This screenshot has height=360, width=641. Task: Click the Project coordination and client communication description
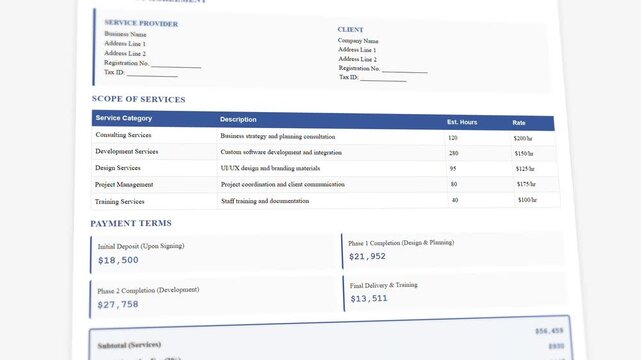pyautogui.click(x=282, y=184)
